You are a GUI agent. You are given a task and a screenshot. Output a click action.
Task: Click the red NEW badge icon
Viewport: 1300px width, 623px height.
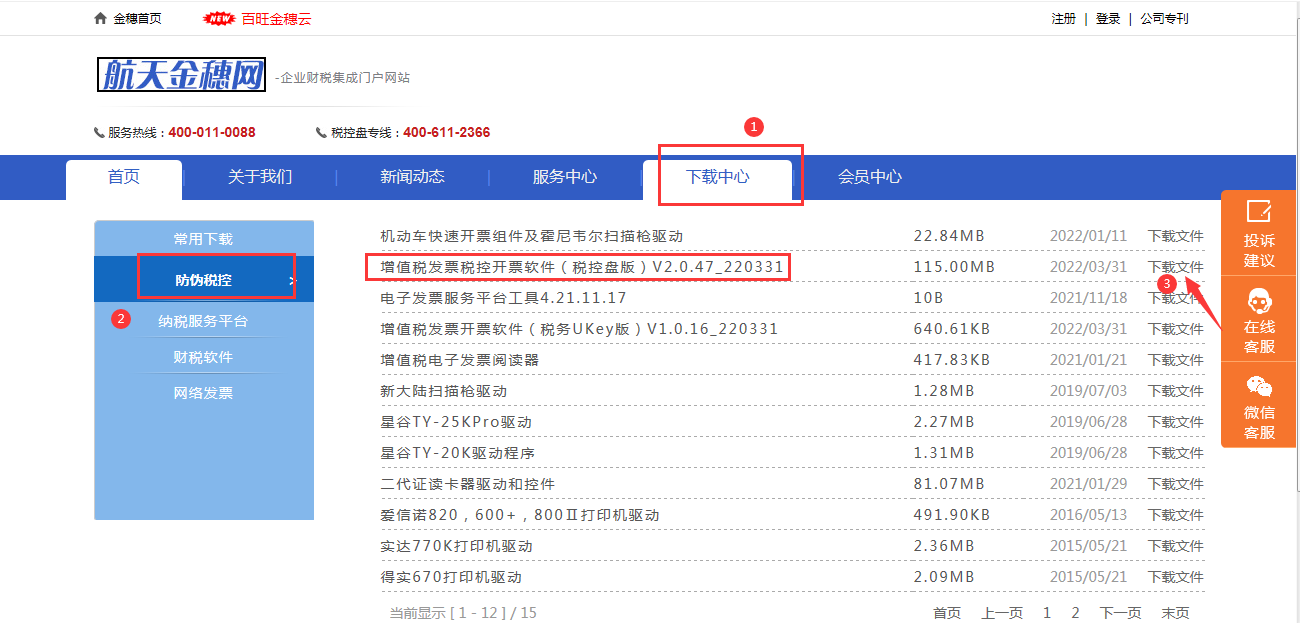tap(219, 18)
